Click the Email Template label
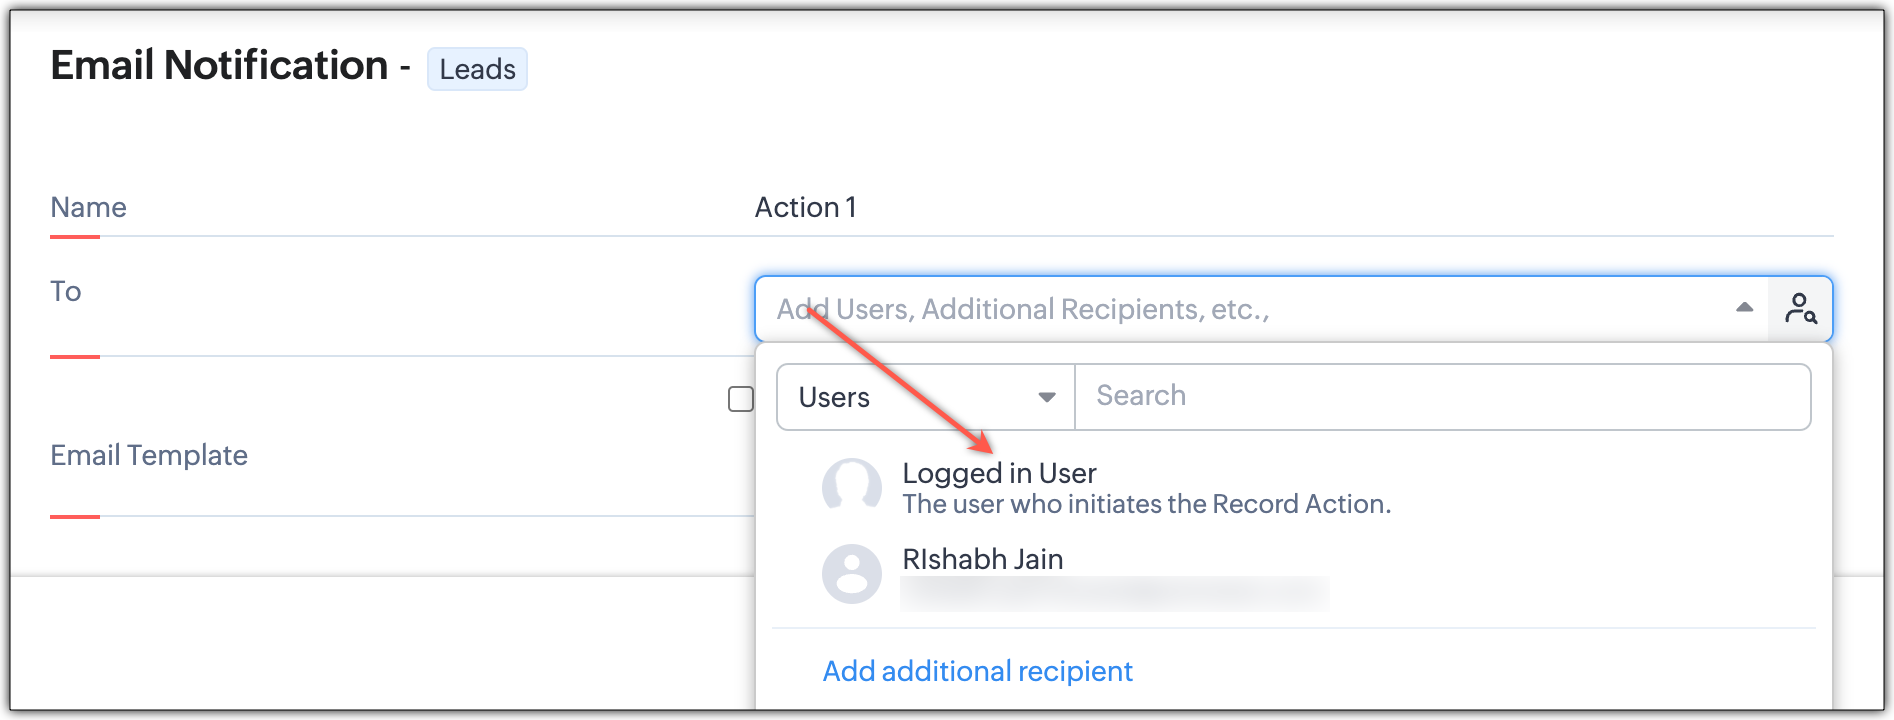 (x=149, y=455)
